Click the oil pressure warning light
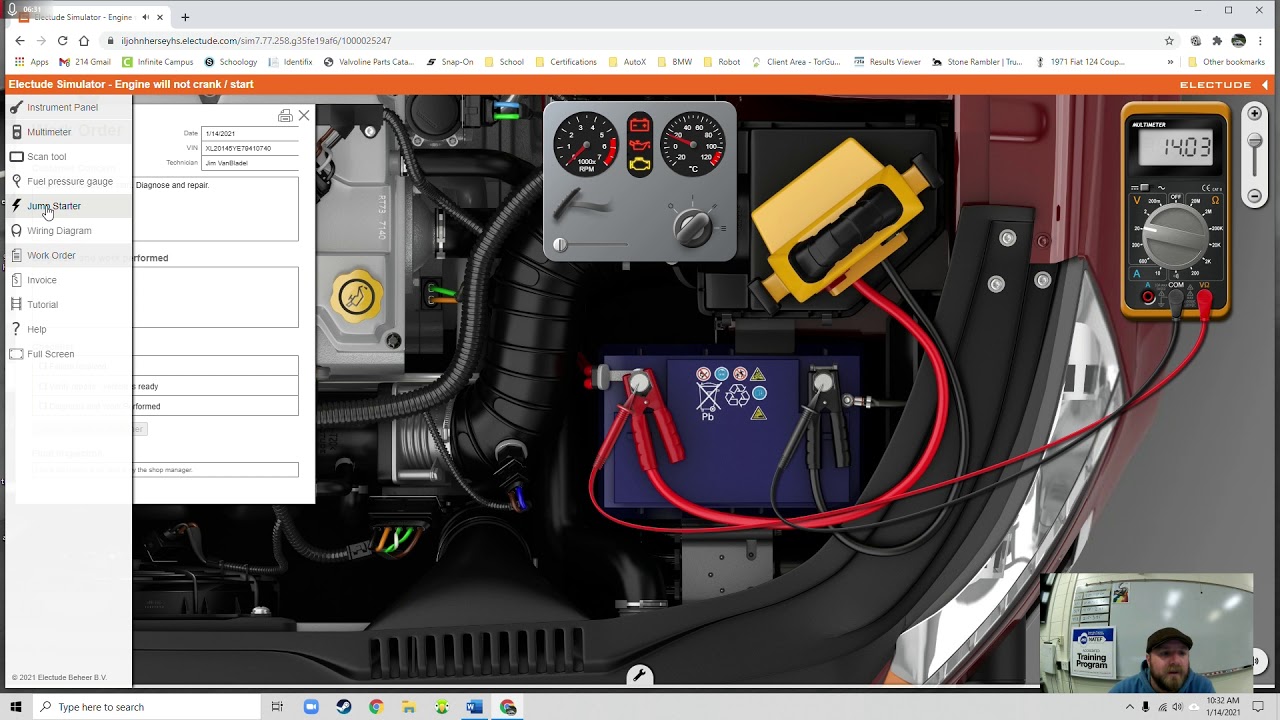1280x720 pixels. click(639, 145)
